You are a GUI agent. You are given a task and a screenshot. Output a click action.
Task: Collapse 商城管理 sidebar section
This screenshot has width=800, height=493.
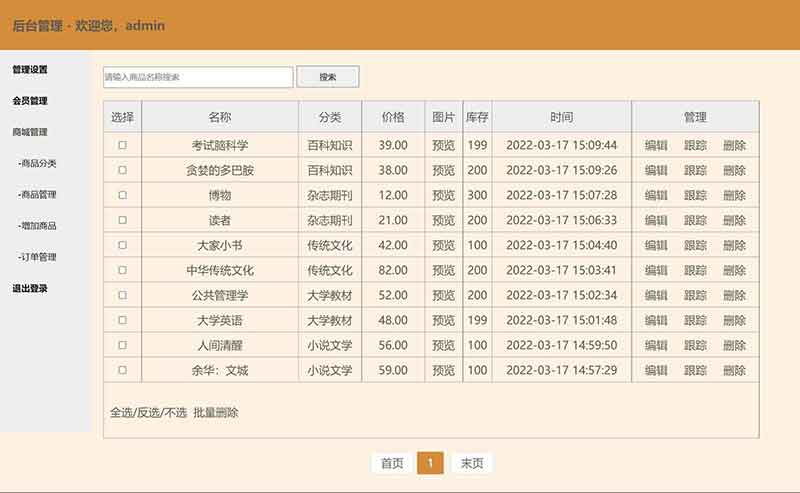pos(30,132)
